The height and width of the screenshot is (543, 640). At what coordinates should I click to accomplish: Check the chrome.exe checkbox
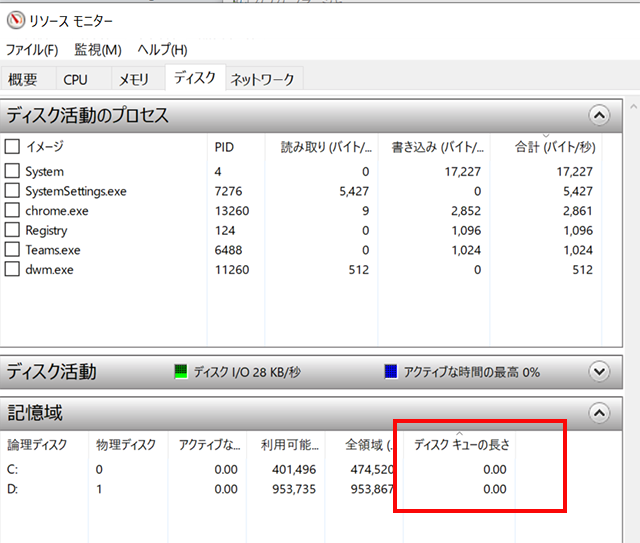tap(12, 210)
